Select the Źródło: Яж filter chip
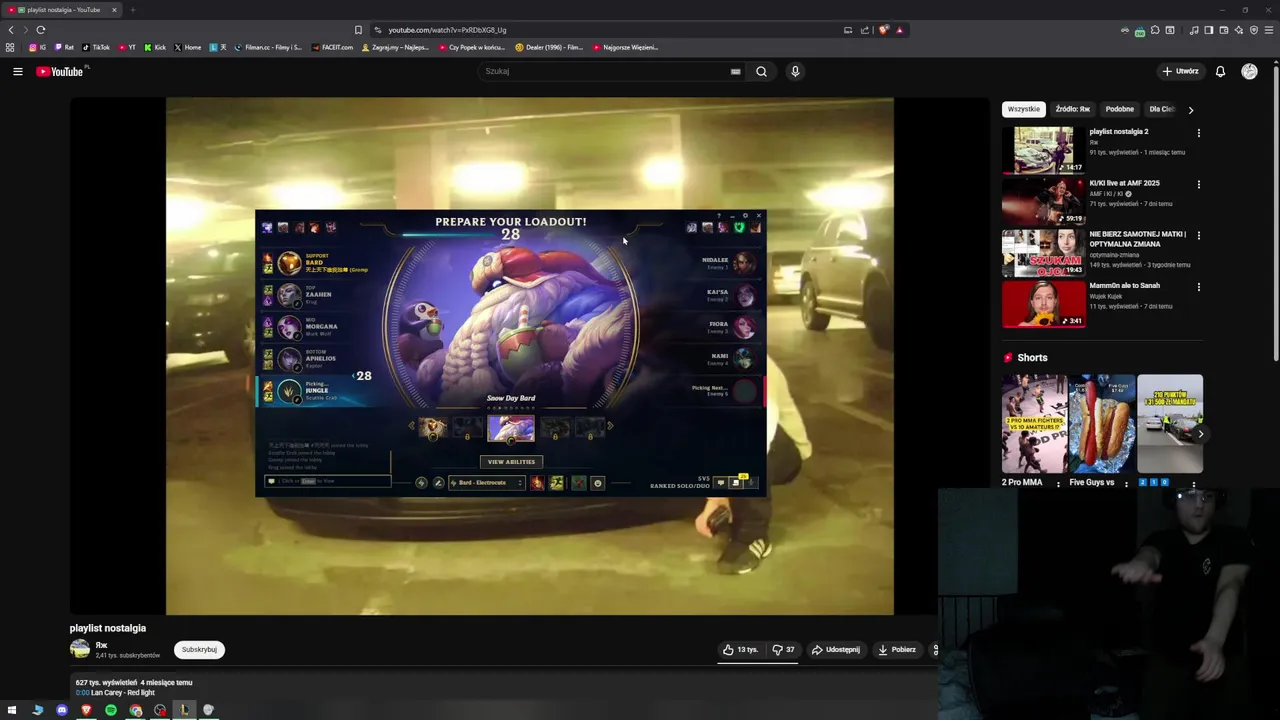1280x720 pixels. click(x=1072, y=109)
